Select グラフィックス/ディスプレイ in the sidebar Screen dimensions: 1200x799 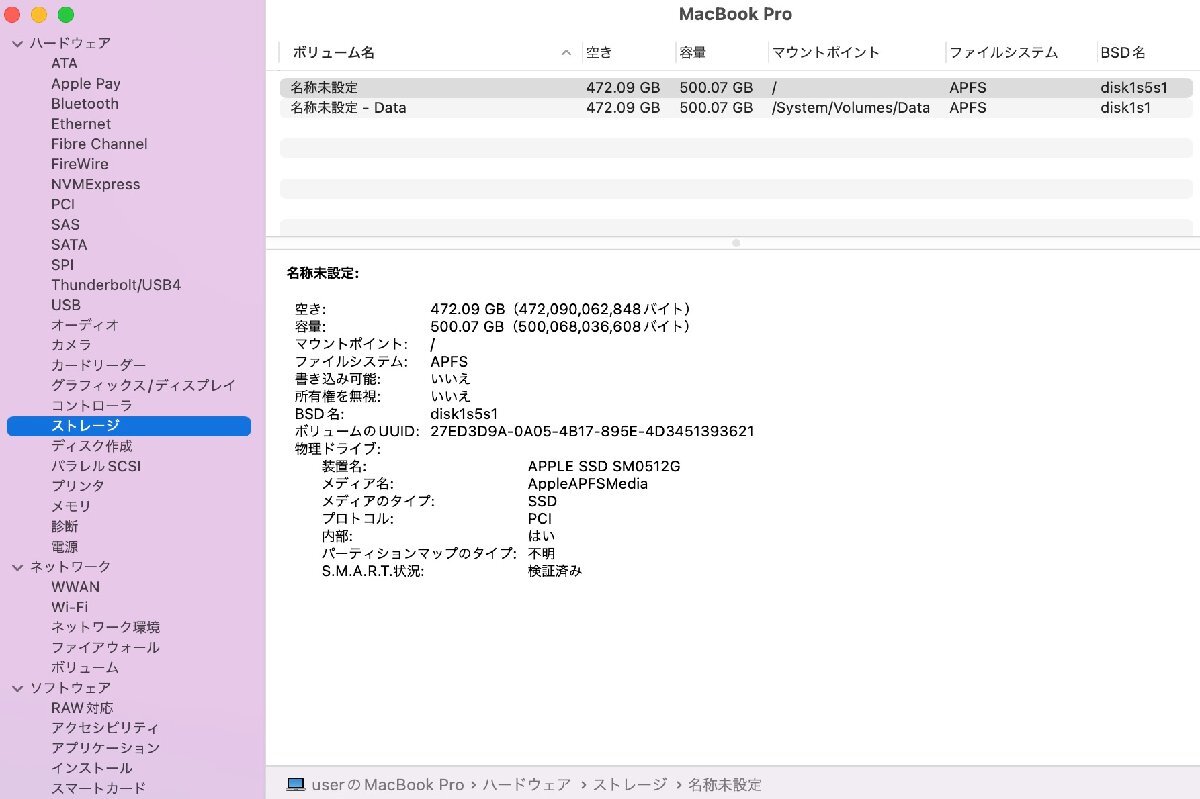[143, 385]
